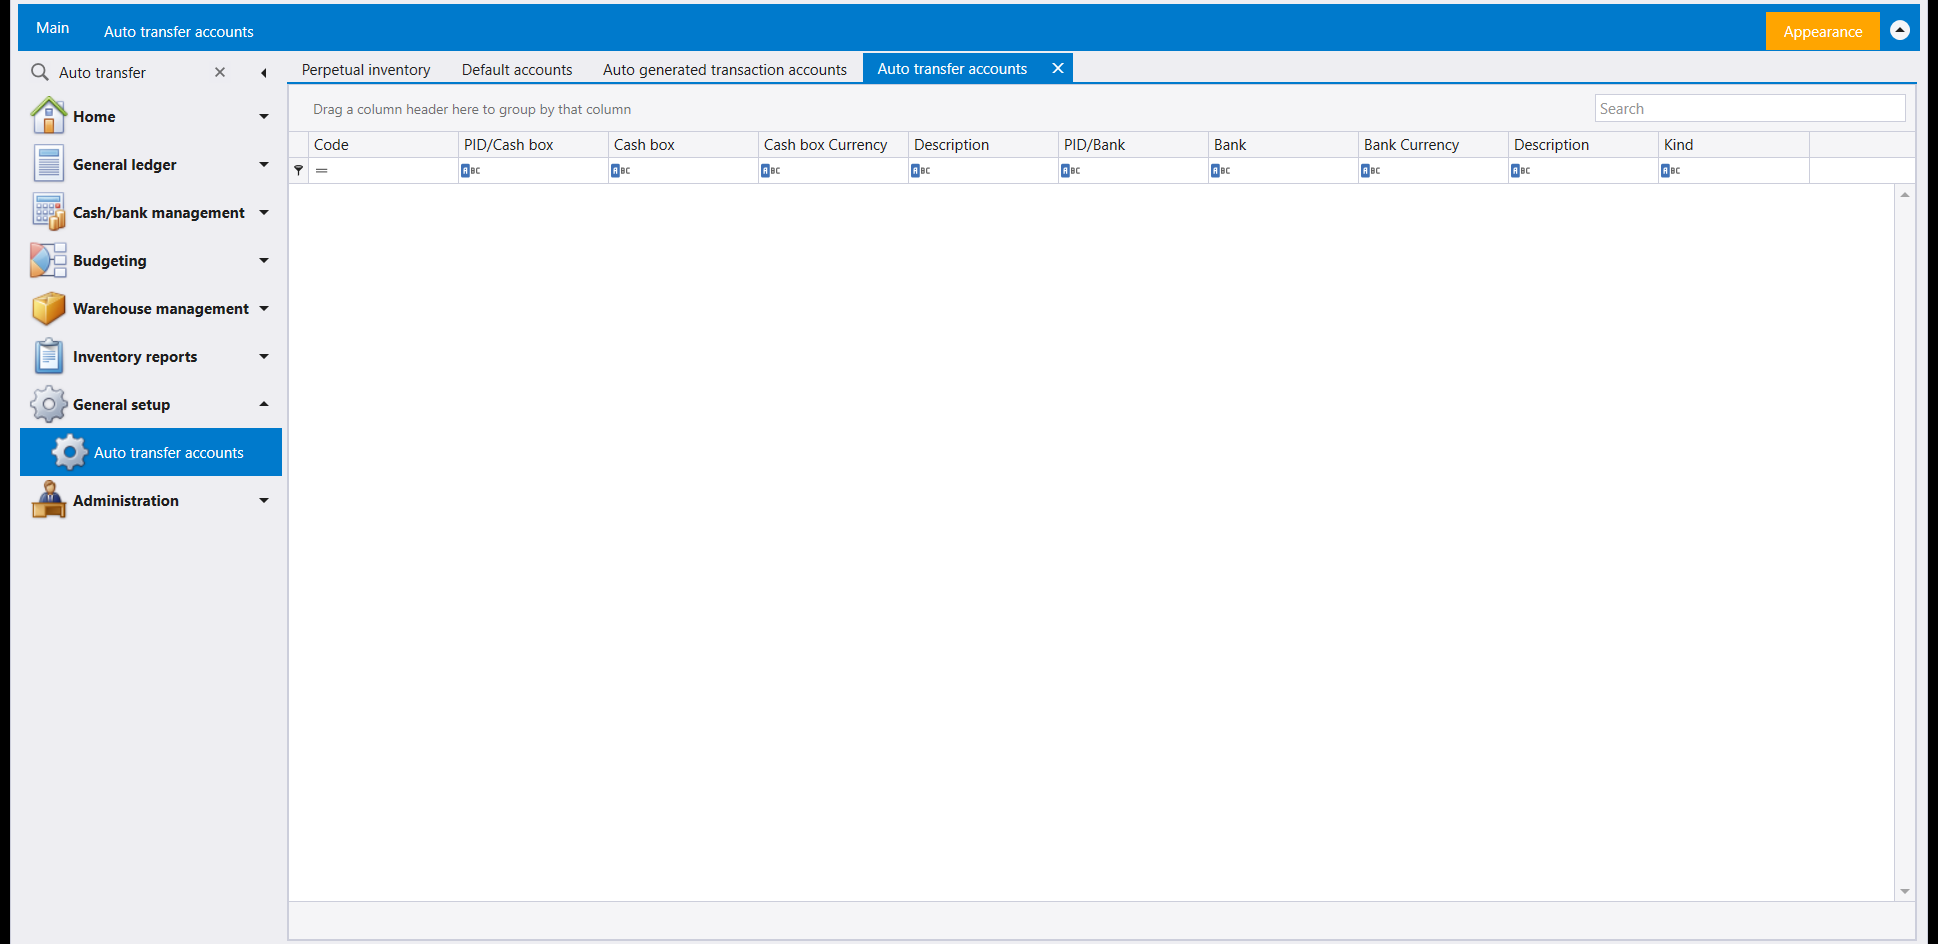The image size is (1938, 944).
Task: Click the scrollbar up arrow
Action: click(x=1905, y=195)
